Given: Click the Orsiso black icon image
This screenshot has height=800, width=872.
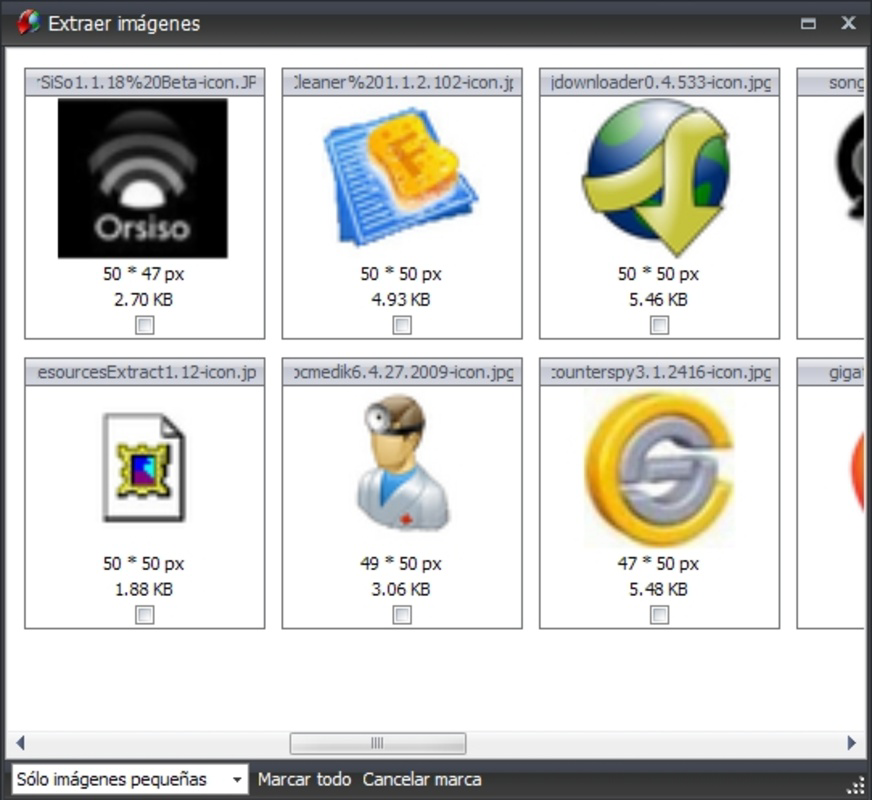Looking at the screenshot, I should coord(143,180).
